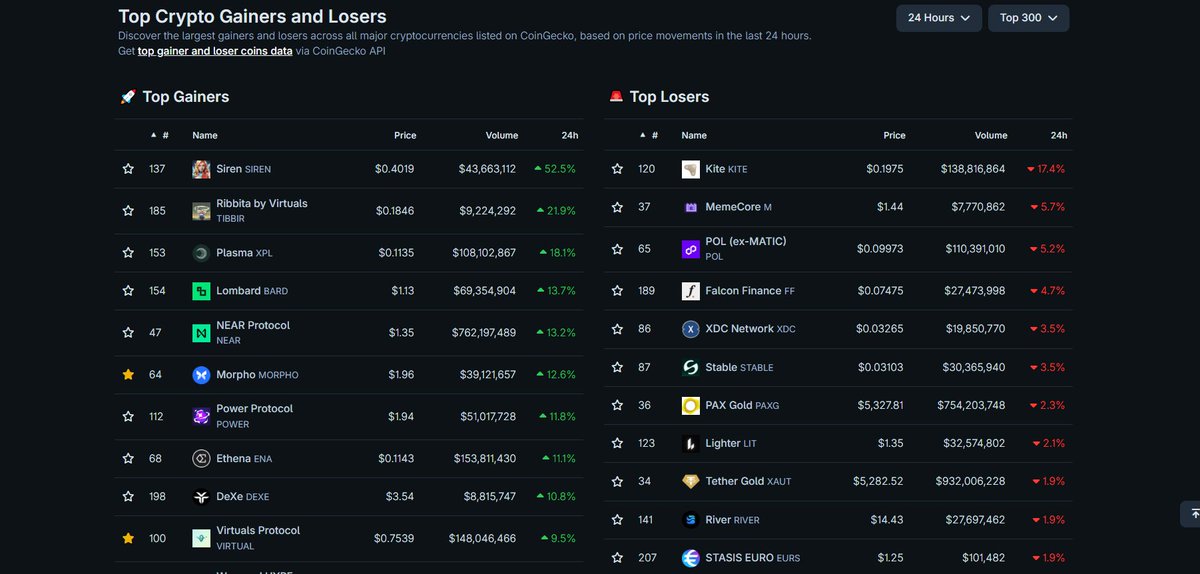1200x574 pixels.
Task: Open the top gainer and loser coins data link
Action: (215, 51)
